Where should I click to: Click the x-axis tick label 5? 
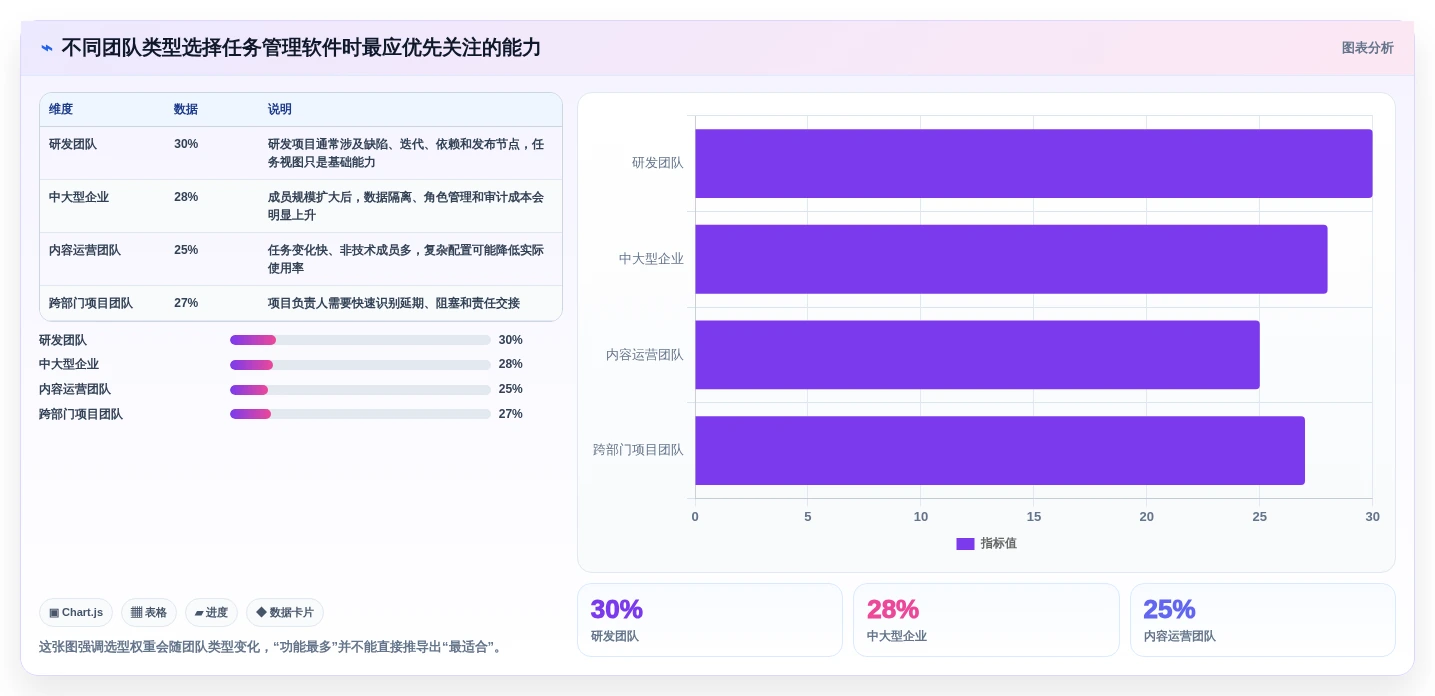click(x=808, y=517)
